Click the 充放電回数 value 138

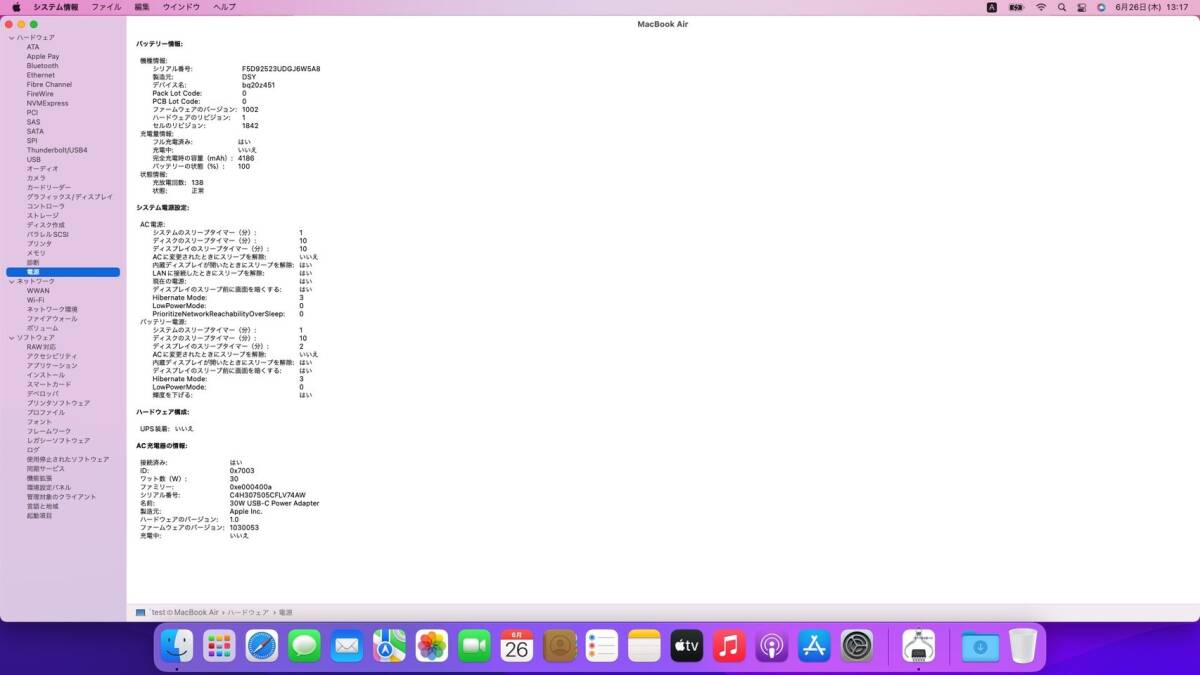tap(197, 182)
